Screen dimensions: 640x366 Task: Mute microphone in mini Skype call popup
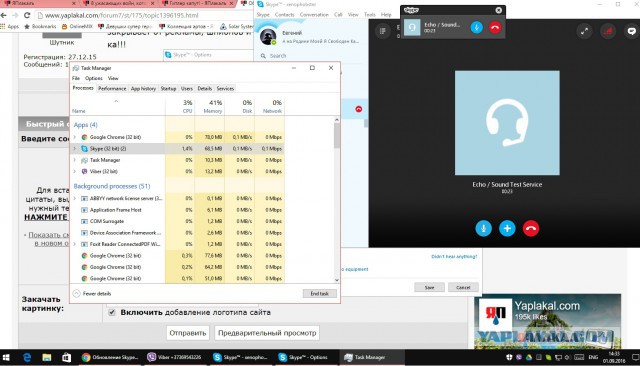coord(476,27)
